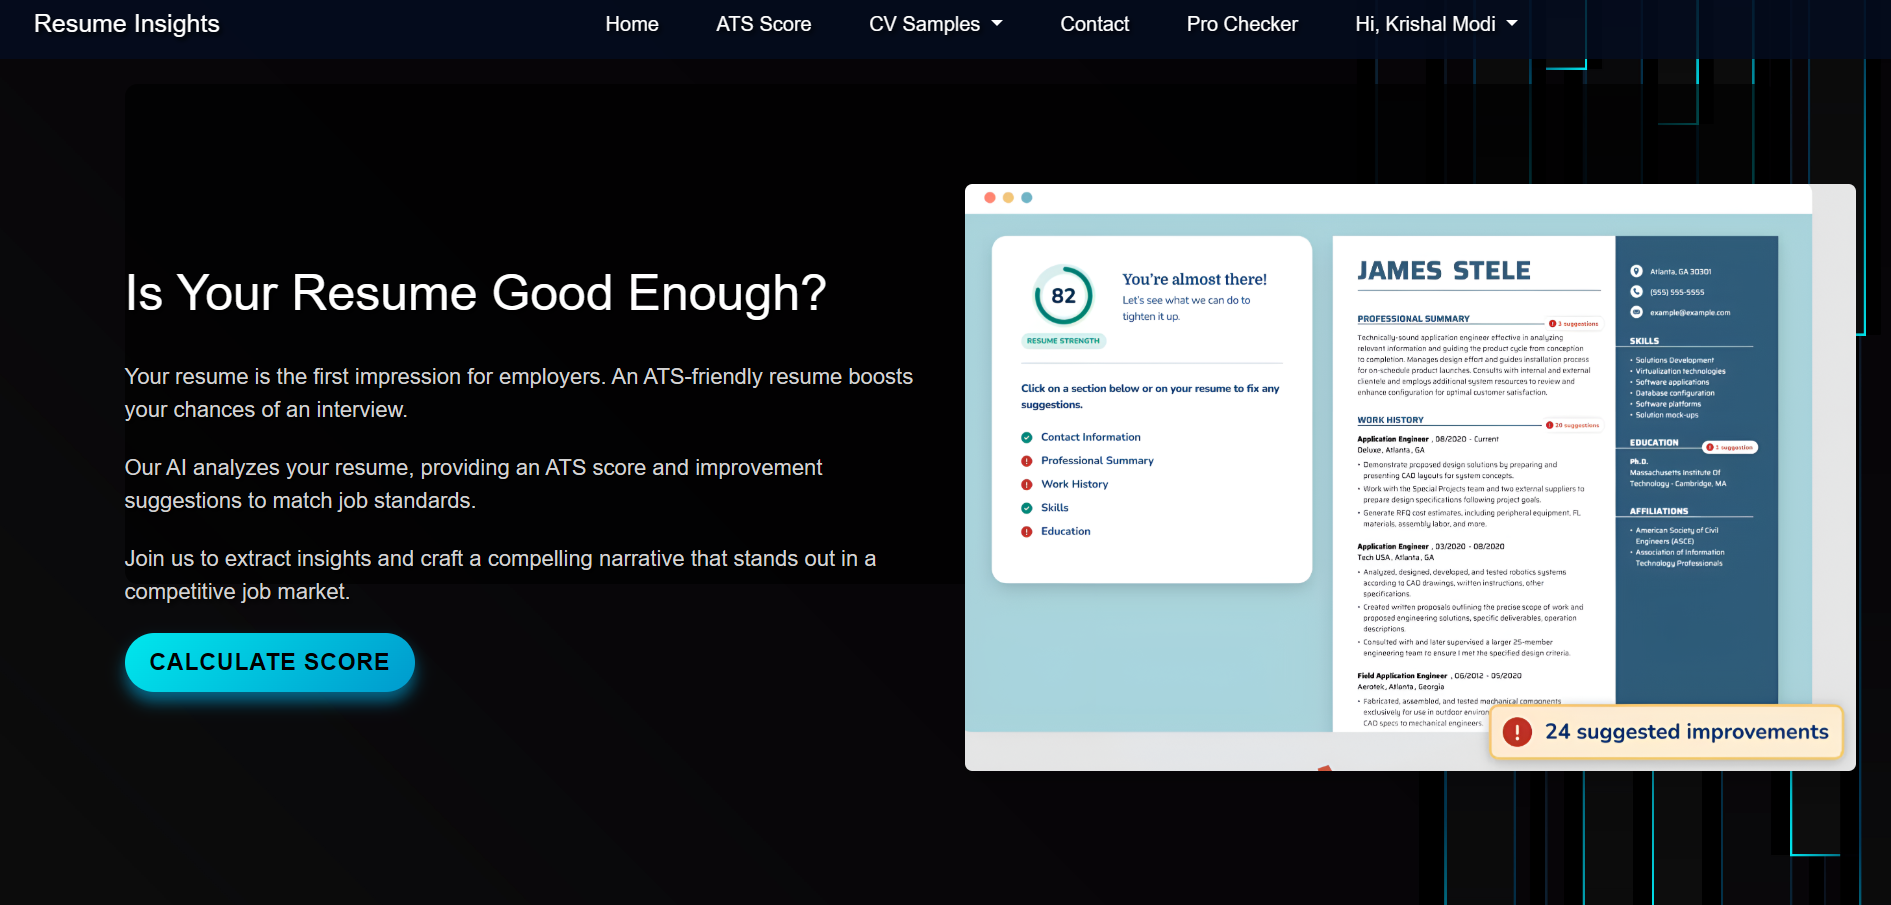Open the Contact page
The width and height of the screenshot is (1891, 905).
1094,24
